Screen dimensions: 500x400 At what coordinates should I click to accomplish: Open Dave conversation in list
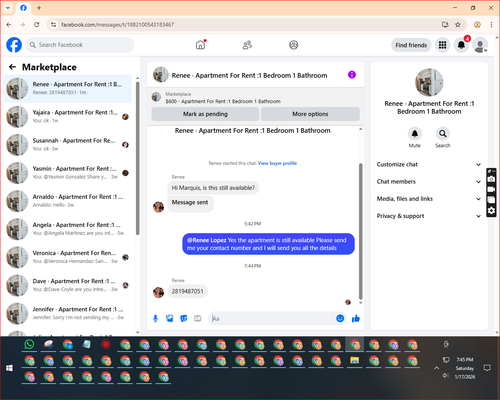[67, 285]
